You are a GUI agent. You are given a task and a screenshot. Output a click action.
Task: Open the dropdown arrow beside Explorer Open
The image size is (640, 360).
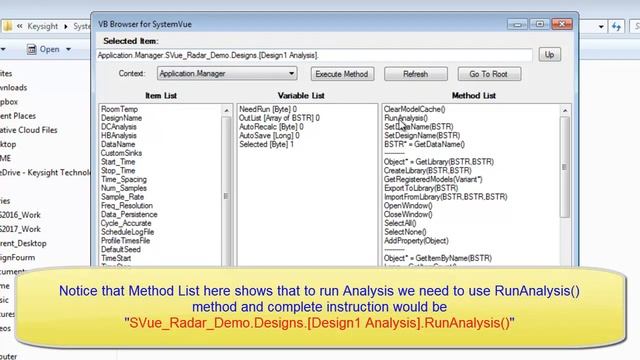pos(69,49)
